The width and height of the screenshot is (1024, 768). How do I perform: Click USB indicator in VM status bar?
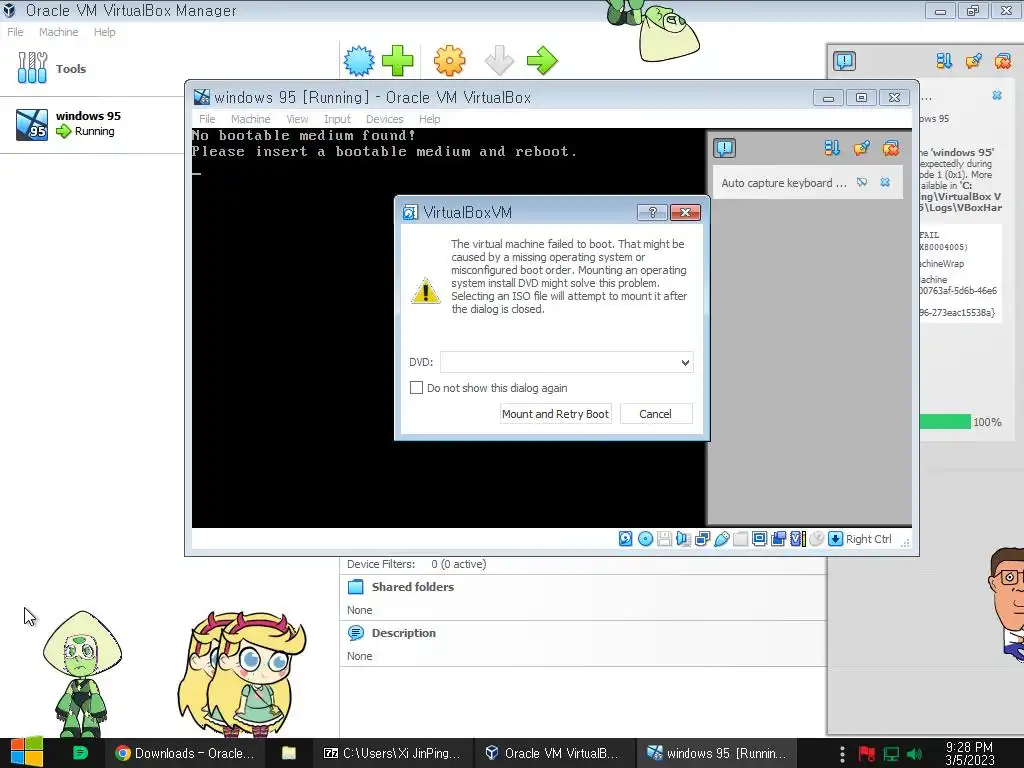pyautogui.click(x=722, y=539)
